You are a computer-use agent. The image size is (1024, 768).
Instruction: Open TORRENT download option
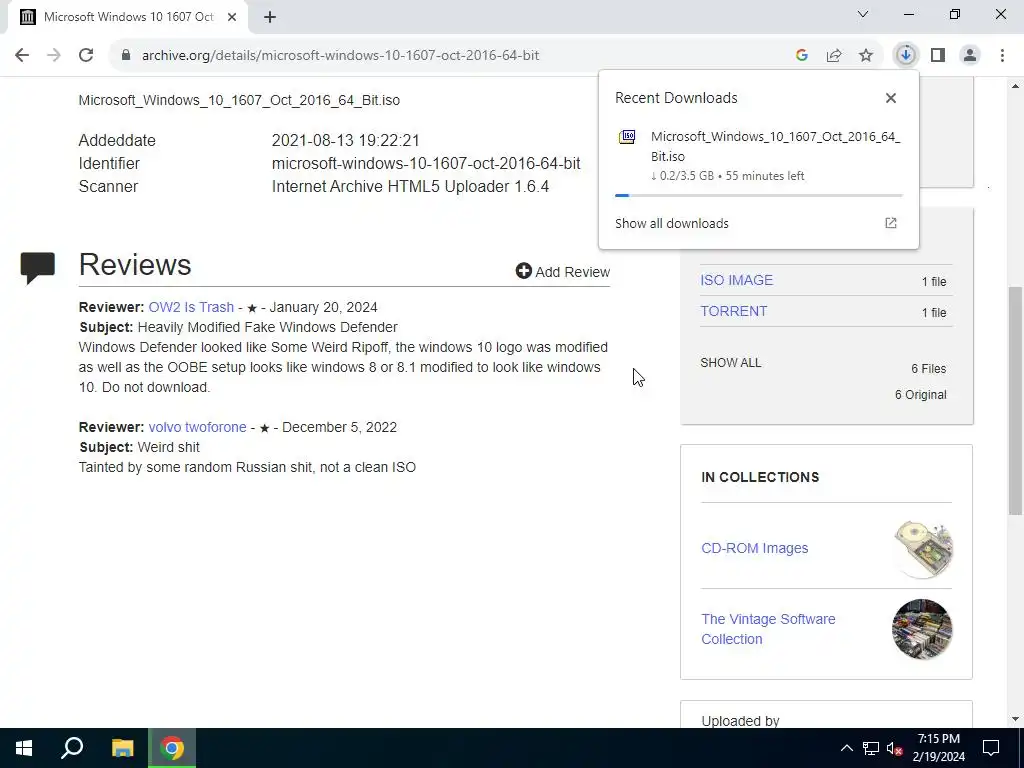733,312
